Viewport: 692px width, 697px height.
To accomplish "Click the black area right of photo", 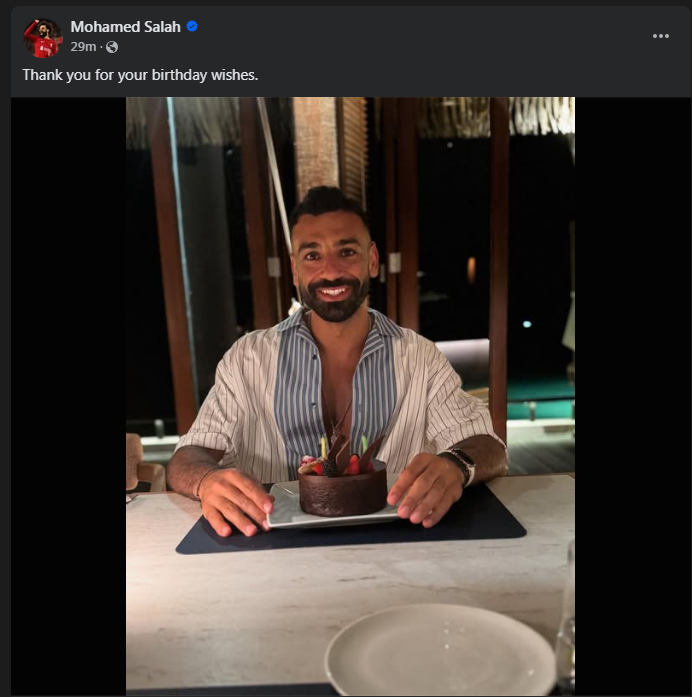I will [632, 400].
